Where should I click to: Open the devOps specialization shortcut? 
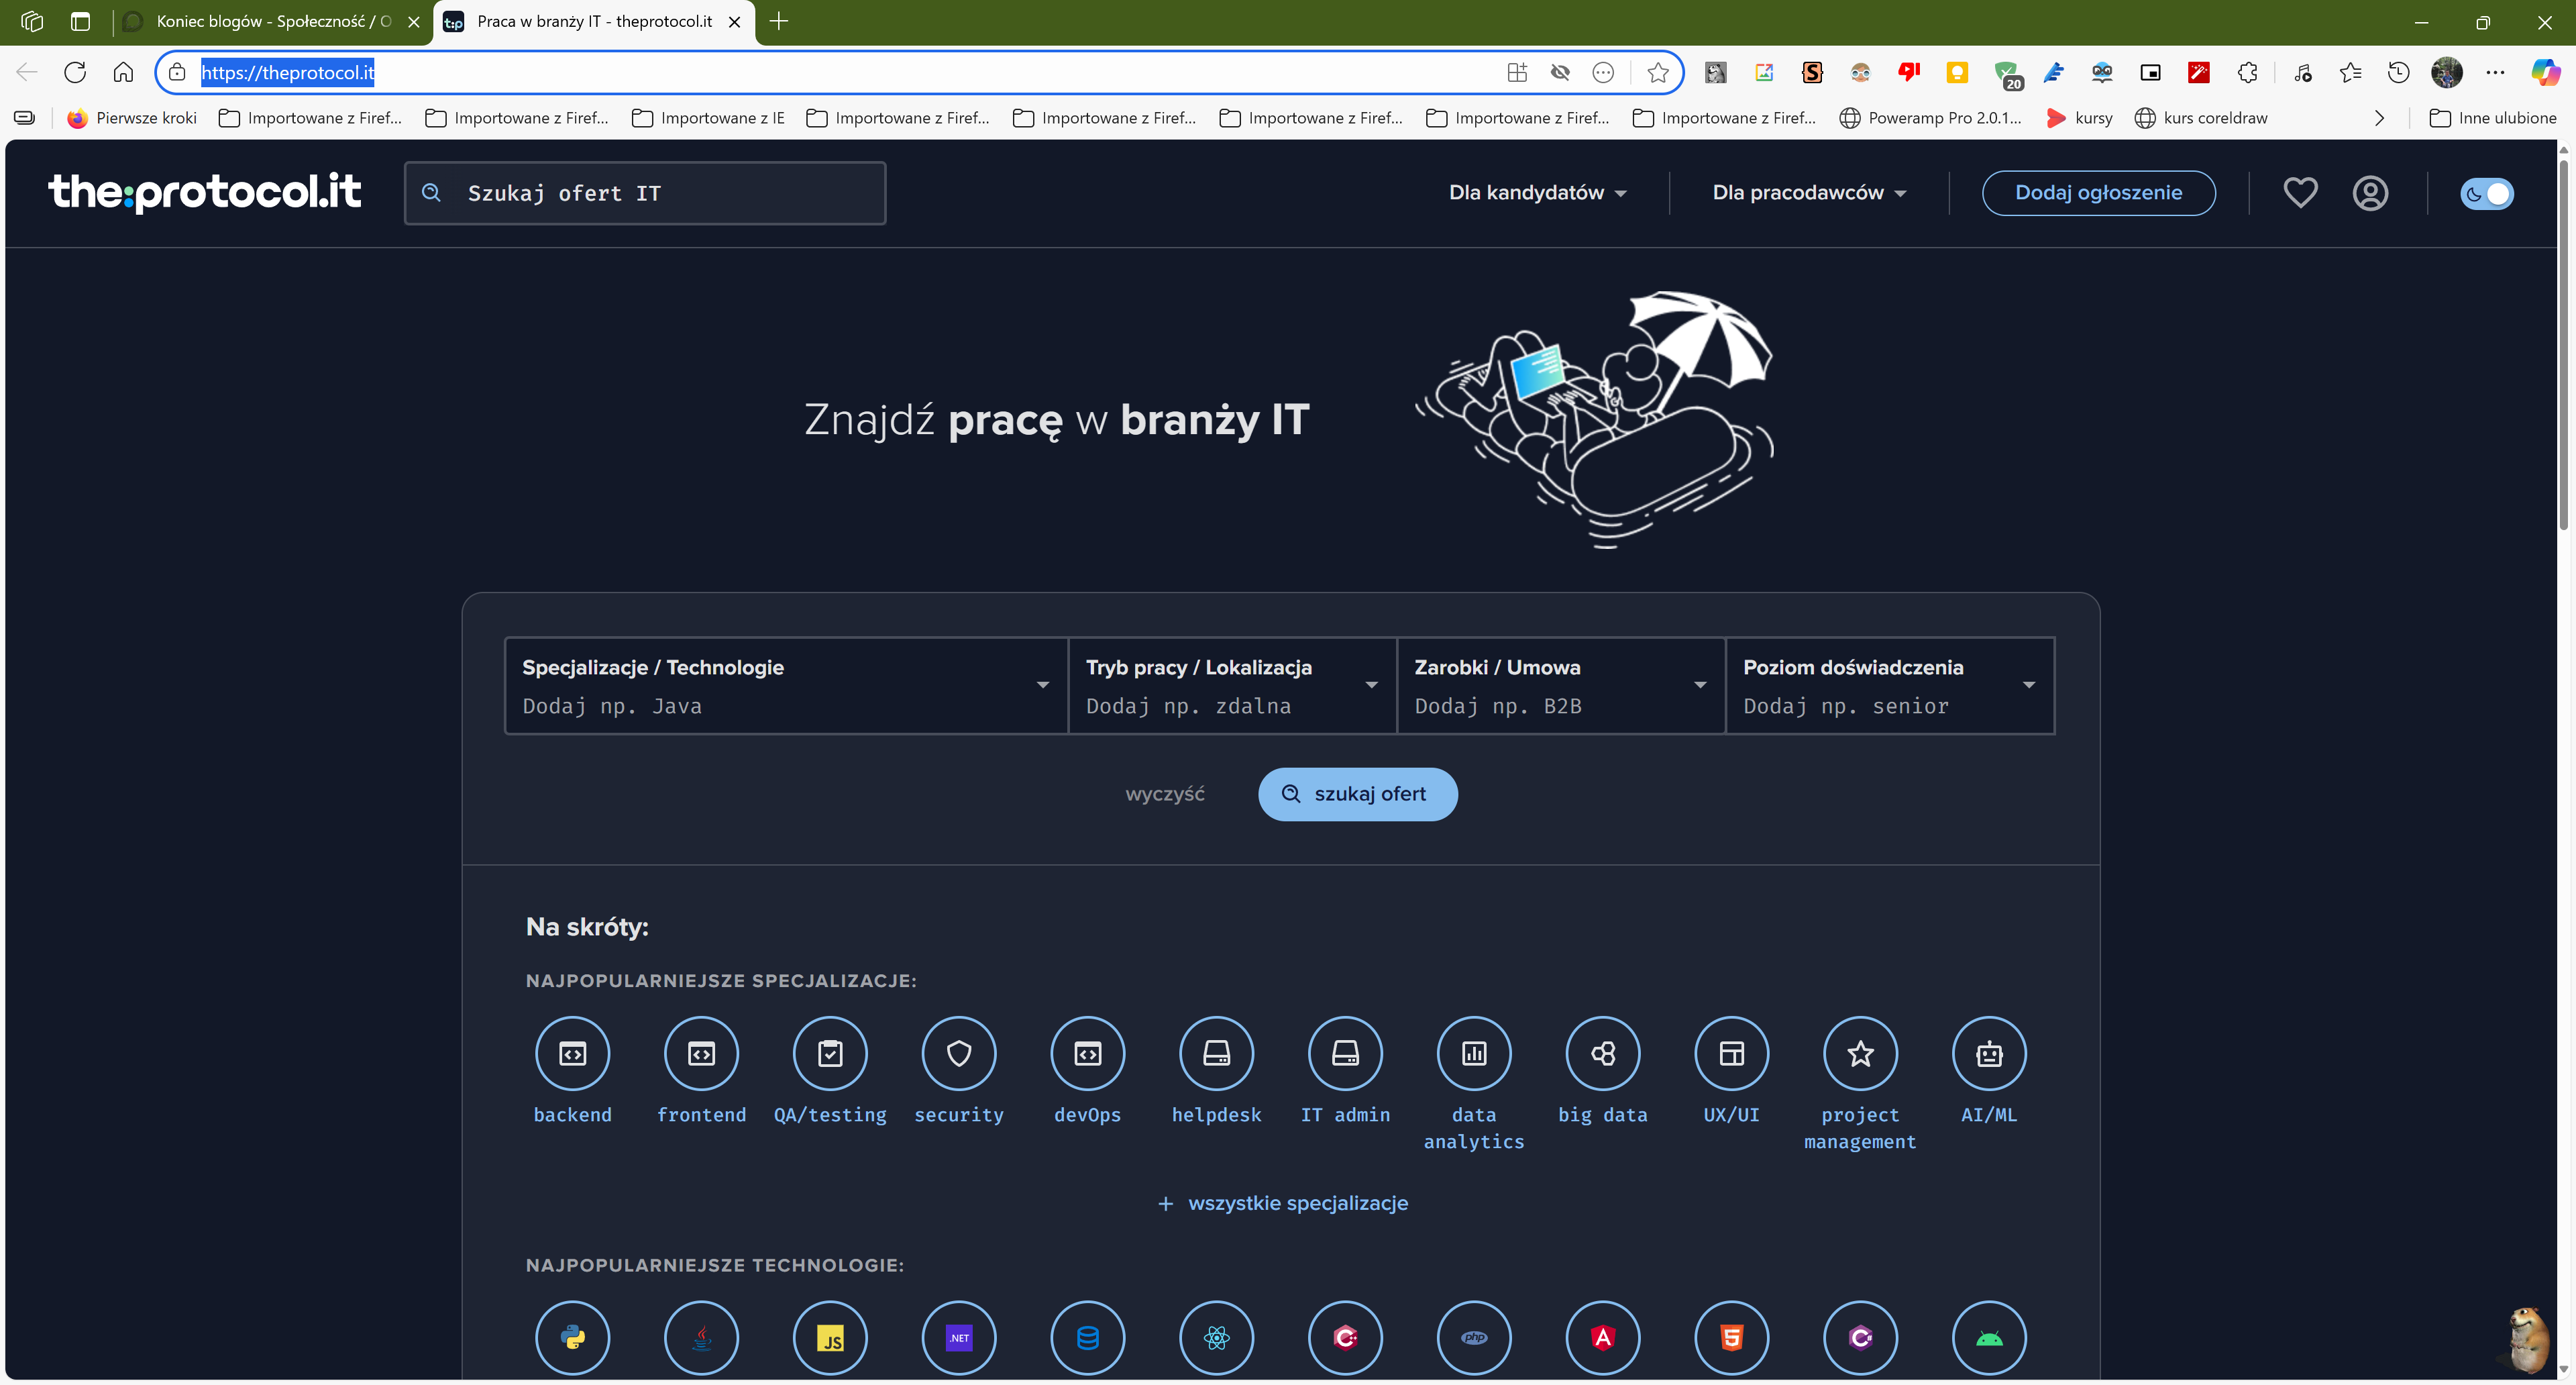click(x=1088, y=1053)
